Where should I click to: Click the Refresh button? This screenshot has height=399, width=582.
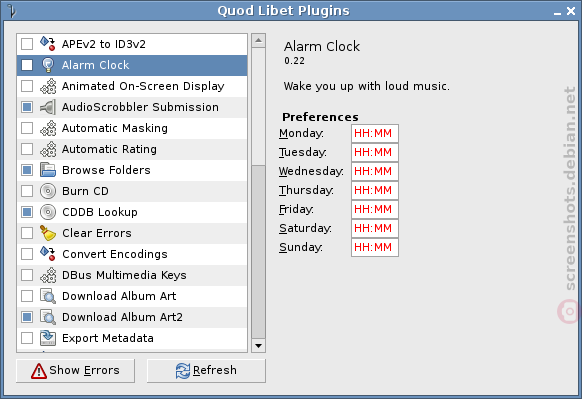click(206, 370)
